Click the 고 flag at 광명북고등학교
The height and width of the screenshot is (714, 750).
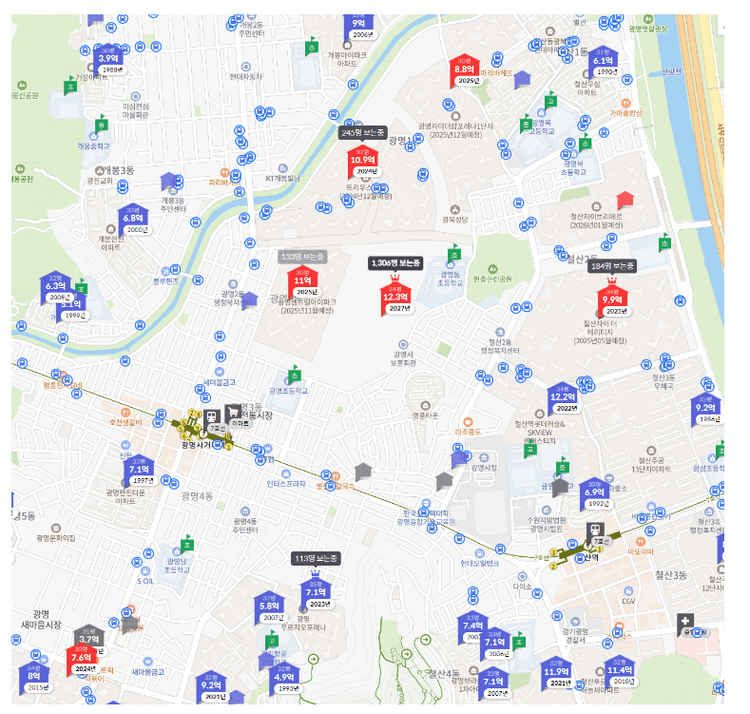click(x=551, y=99)
